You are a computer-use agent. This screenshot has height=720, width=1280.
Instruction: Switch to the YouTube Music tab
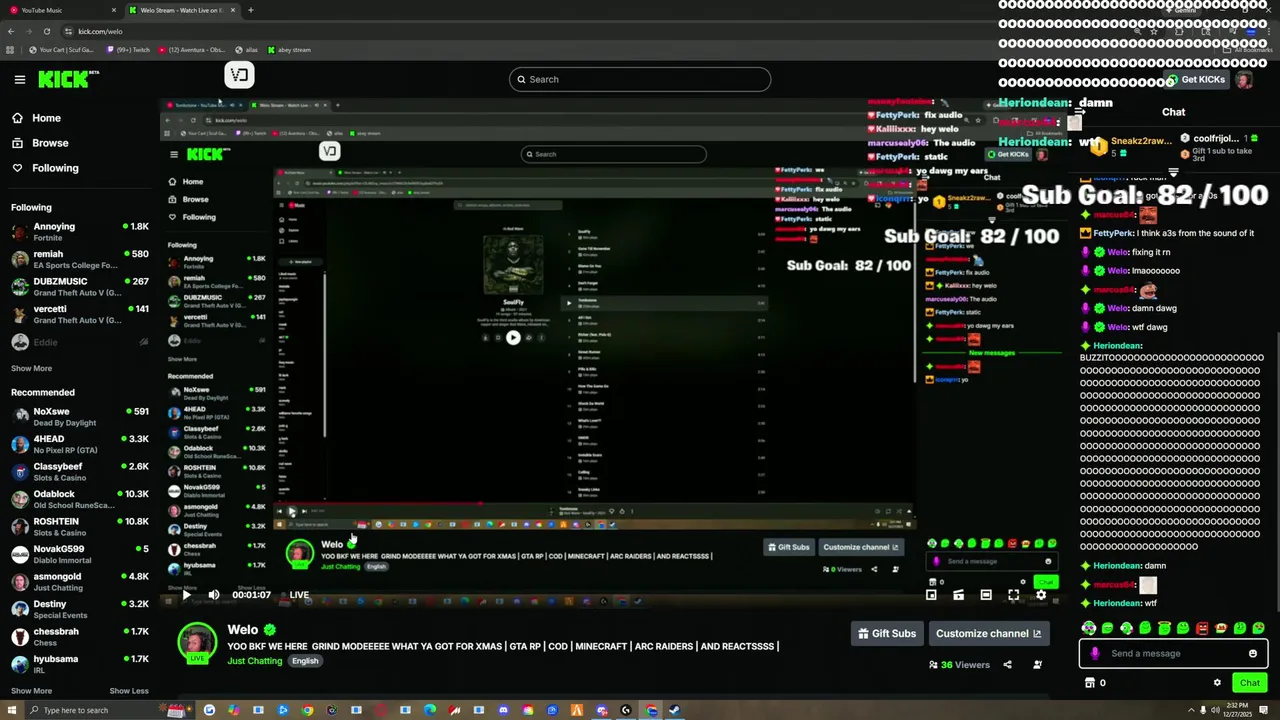point(60,10)
